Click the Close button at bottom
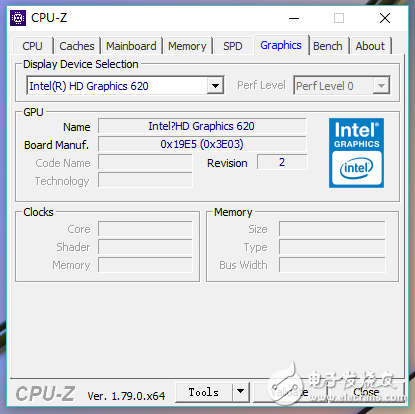415x414 pixels. tap(366, 393)
